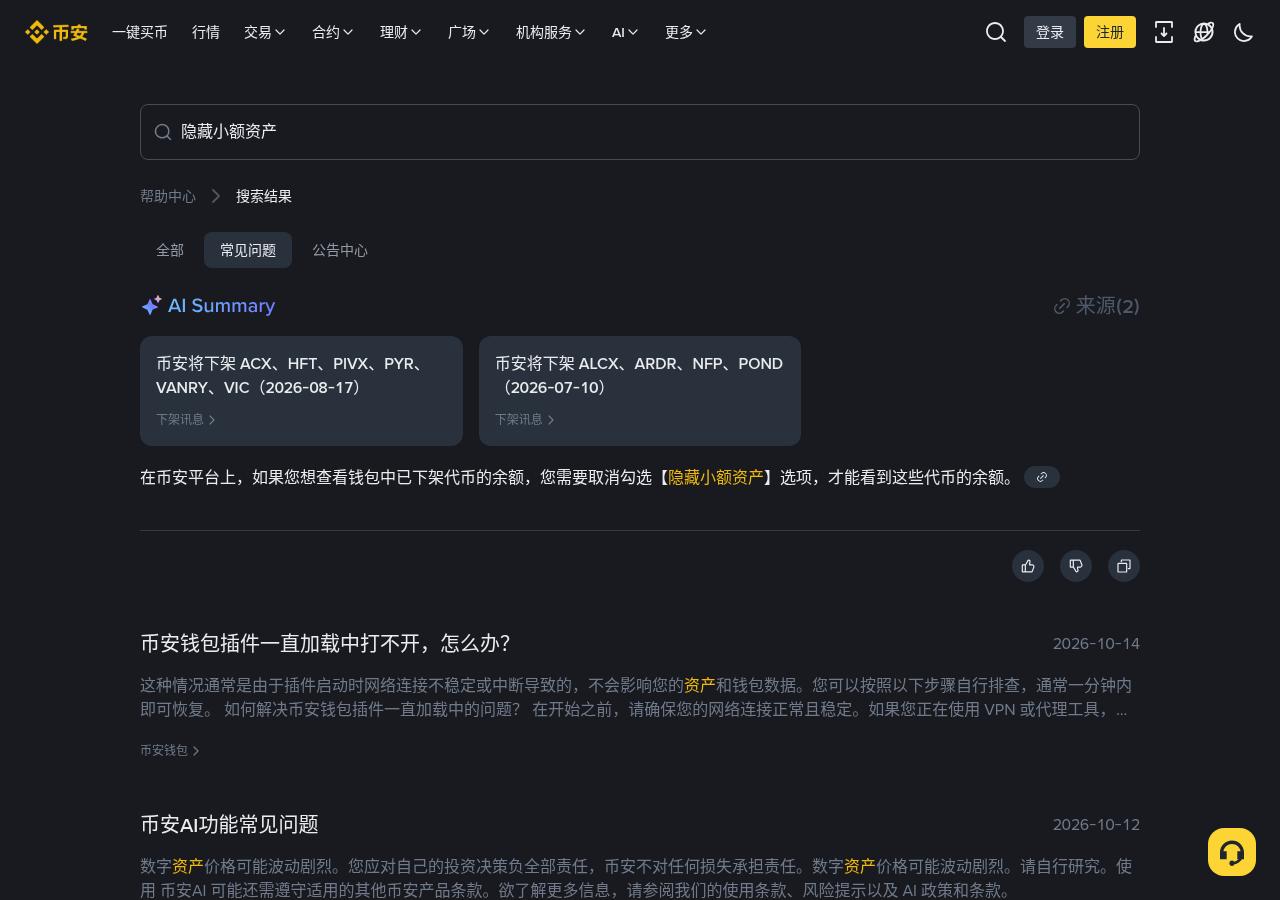This screenshot has height=900, width=1280.
Task: Click the 来源(2) sources link
Action: pos(1097,306)
